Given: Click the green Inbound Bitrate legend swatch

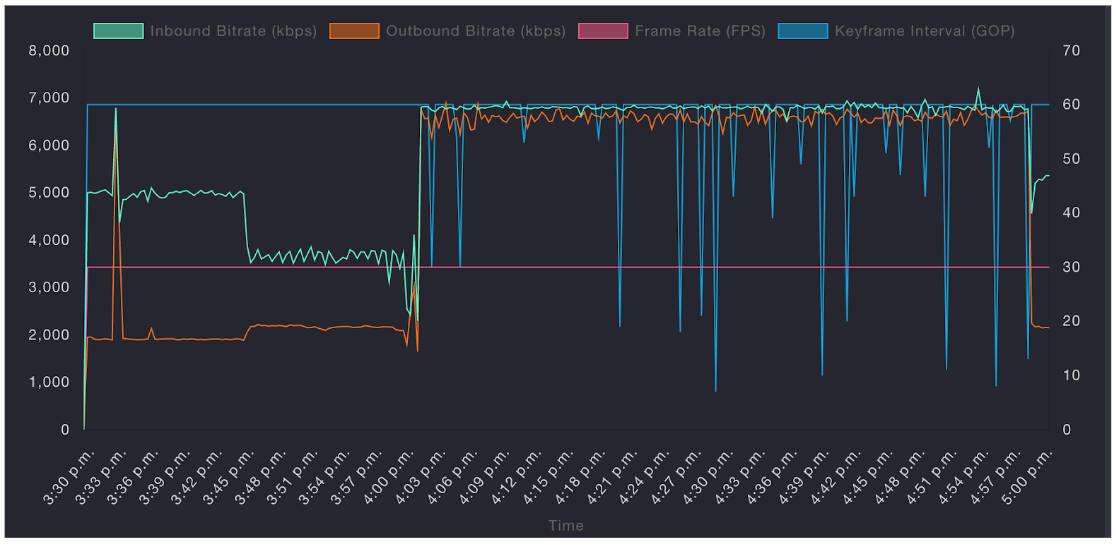Looking at the screenshot, I should [118, 31].
